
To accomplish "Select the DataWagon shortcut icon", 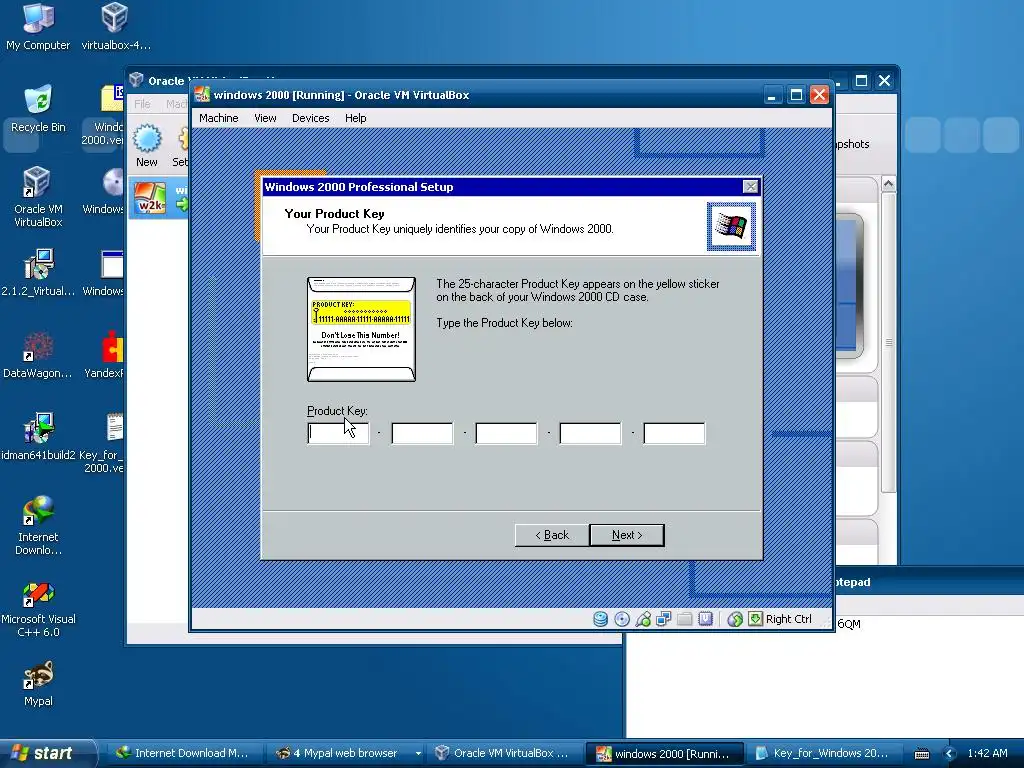I will click(x=38, y=355).
